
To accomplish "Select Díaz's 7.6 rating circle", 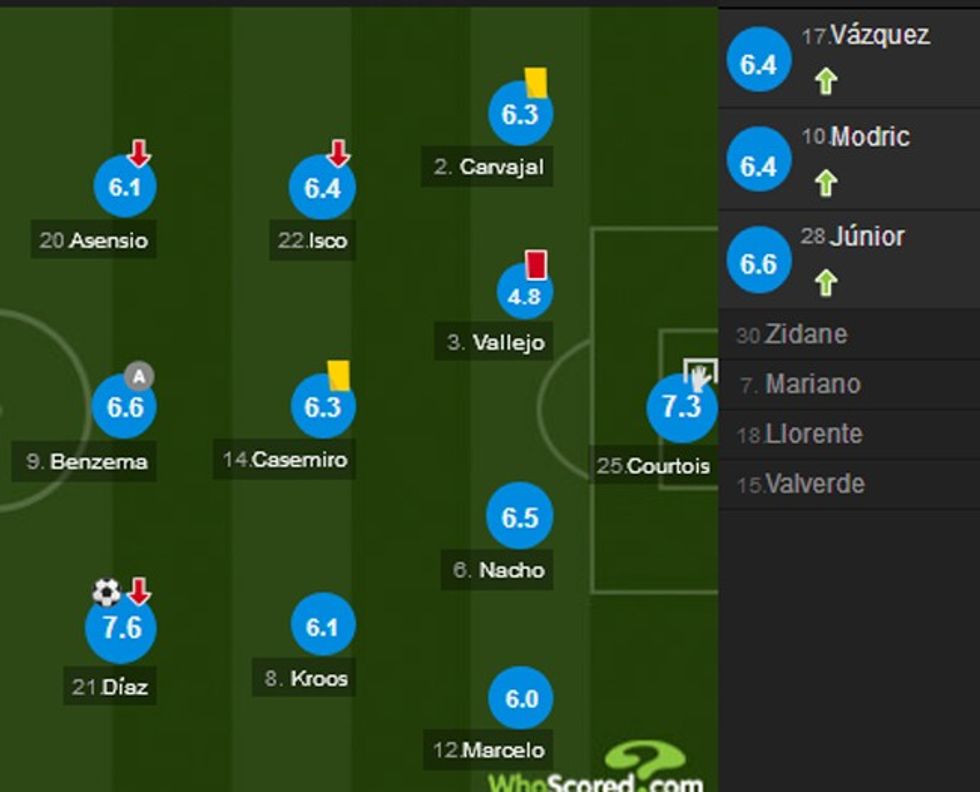I will (x=122, y=629).
